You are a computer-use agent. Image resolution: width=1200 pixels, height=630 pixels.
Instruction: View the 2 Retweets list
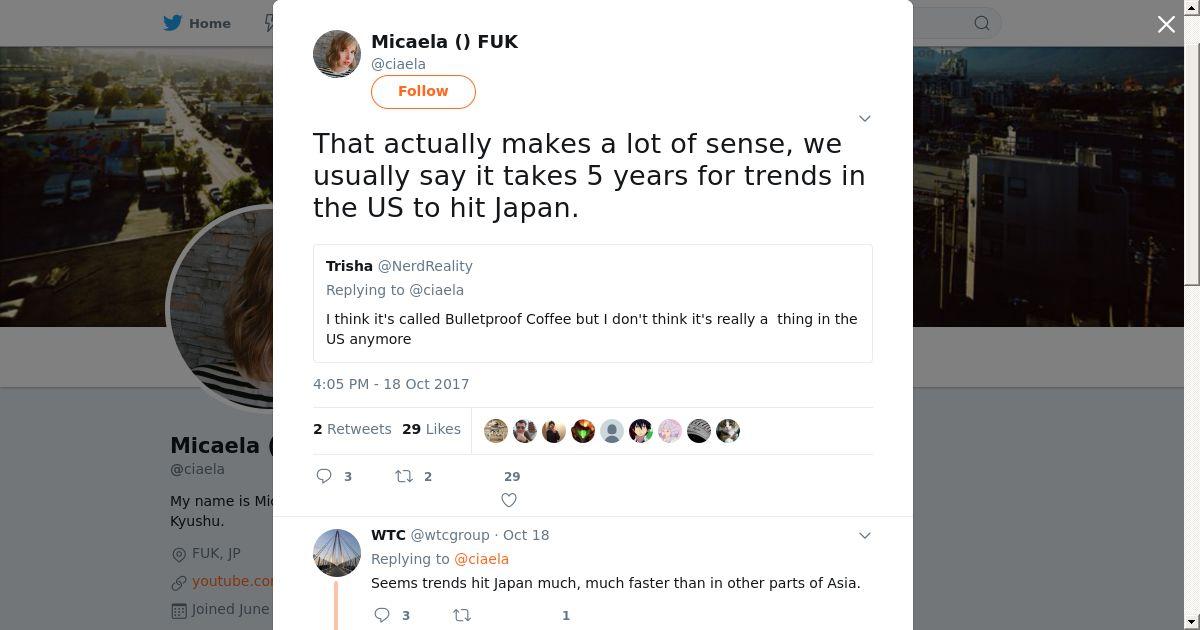[x=352, y=429]
